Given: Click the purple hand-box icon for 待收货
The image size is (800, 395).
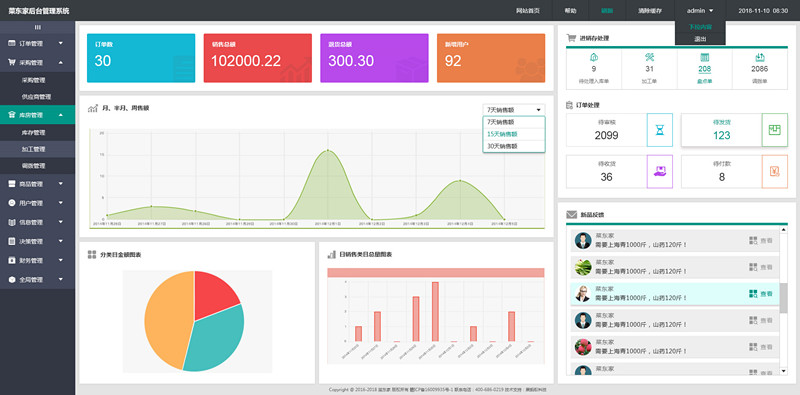Looking at the screenshot, I should pyautogui.click(x=660, y=171).
